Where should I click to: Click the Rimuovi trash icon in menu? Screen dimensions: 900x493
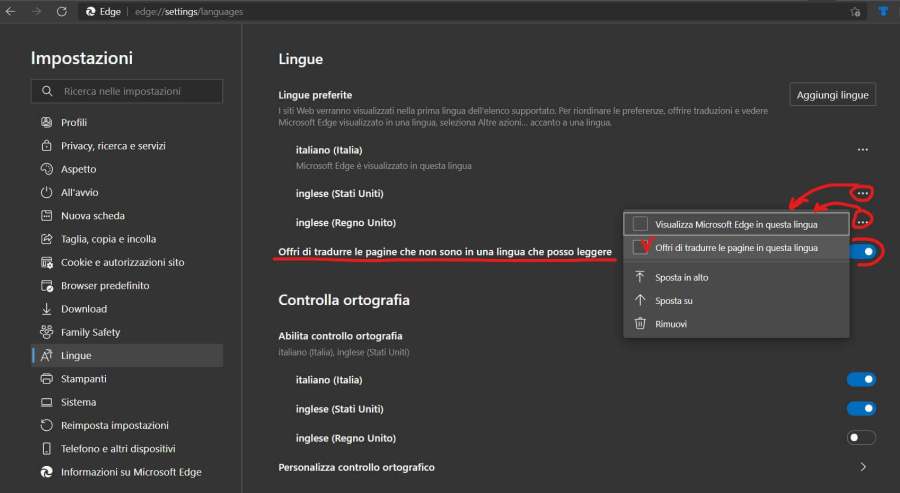tap(640, 323)
